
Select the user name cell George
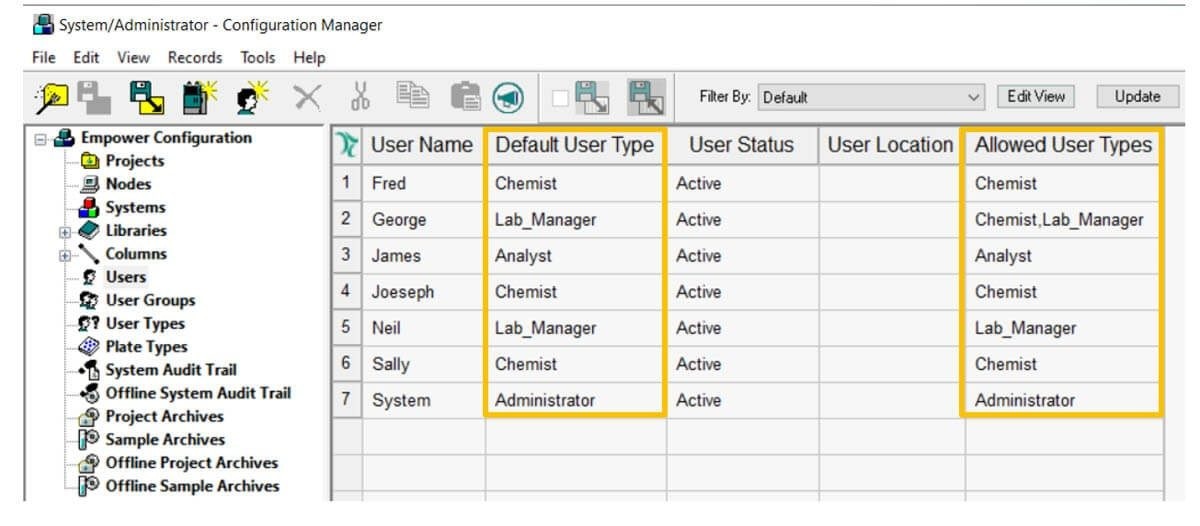424,219
